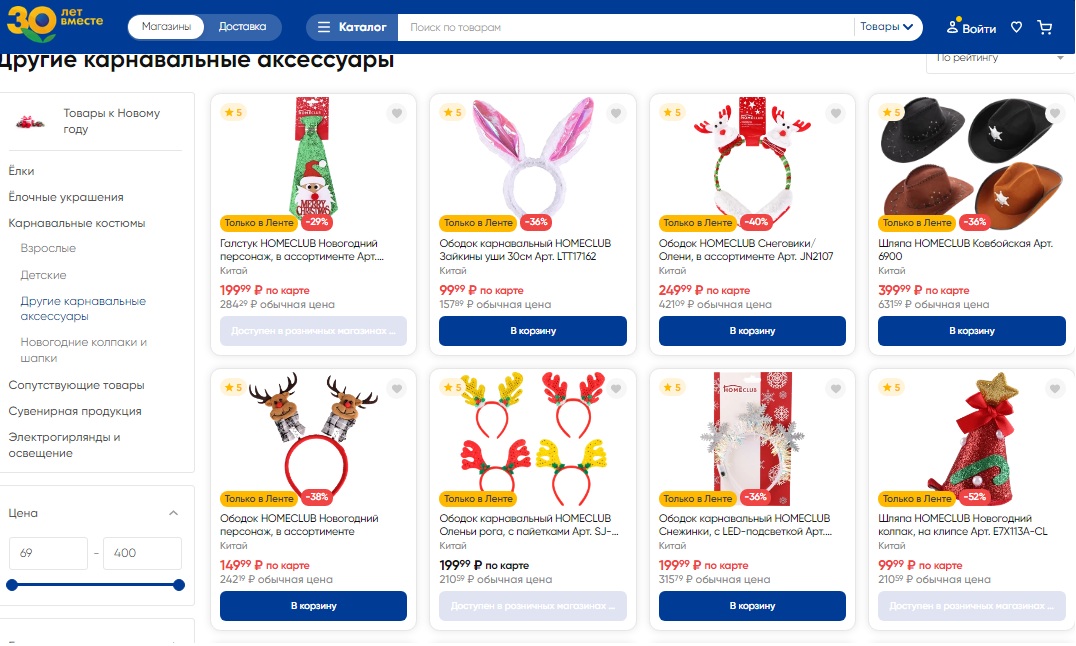
Task: Open the Каталог menu
Action: [x=352, y=27]
